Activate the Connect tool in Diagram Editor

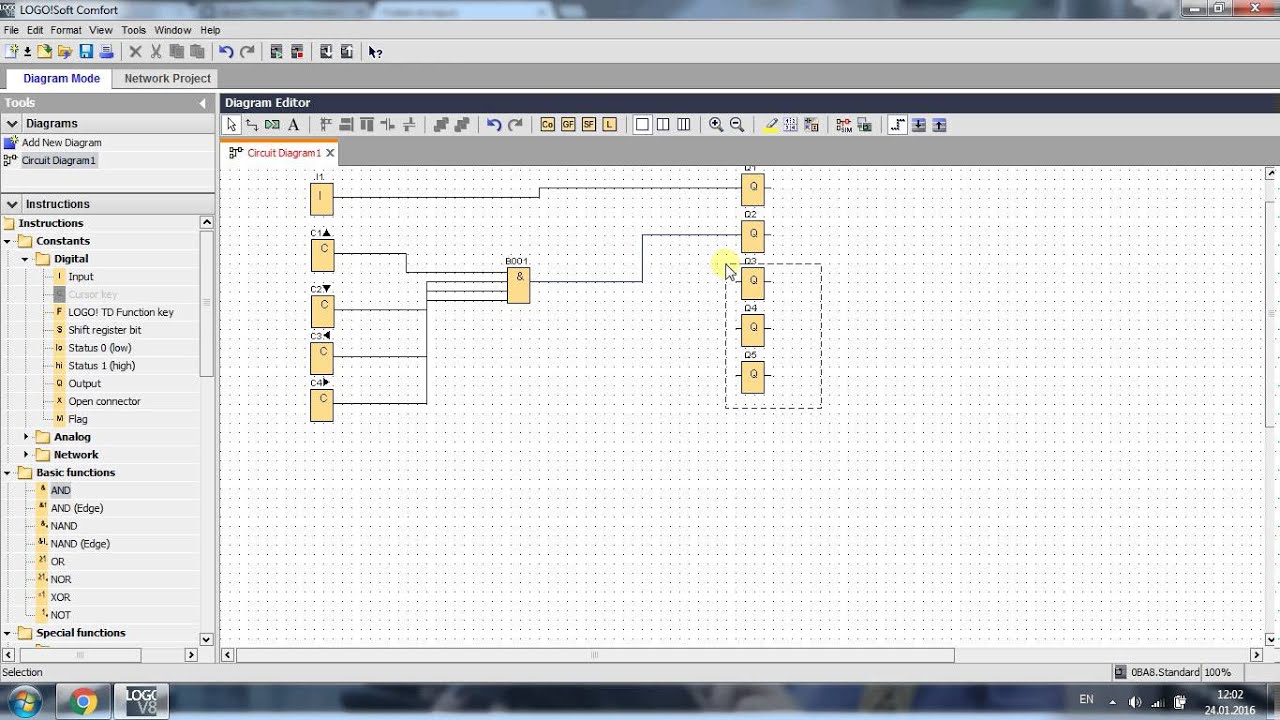[x=252, y=125]
